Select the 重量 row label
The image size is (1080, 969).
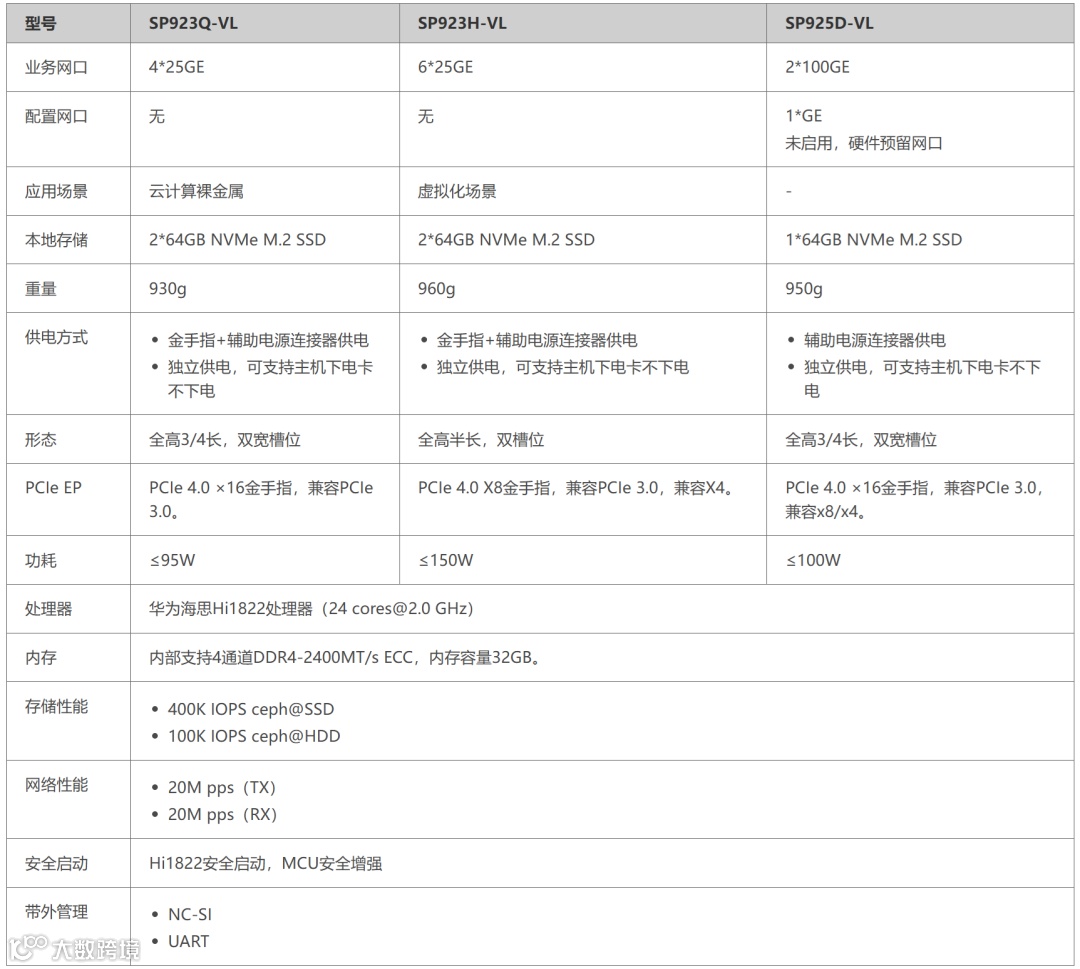tap(41, 289)
